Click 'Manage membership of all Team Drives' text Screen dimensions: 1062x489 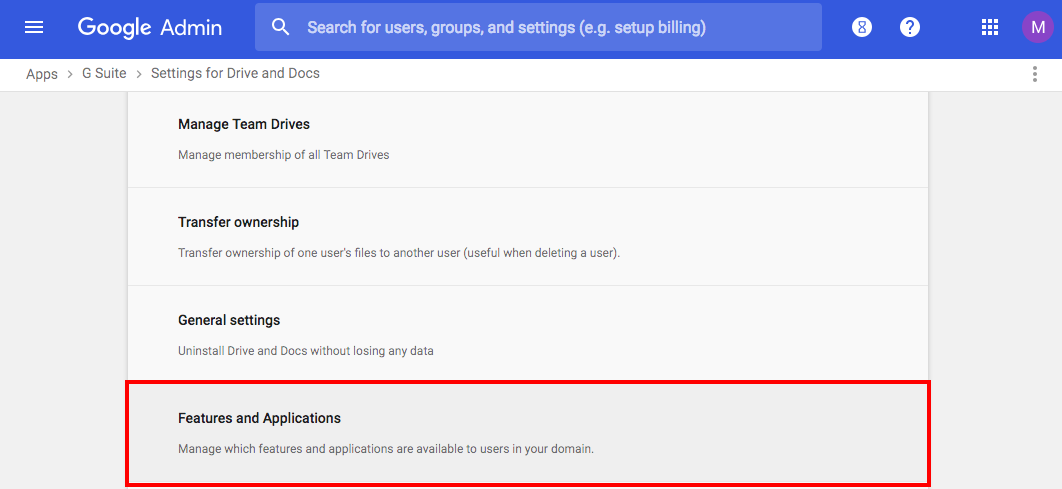pos(284,154)
